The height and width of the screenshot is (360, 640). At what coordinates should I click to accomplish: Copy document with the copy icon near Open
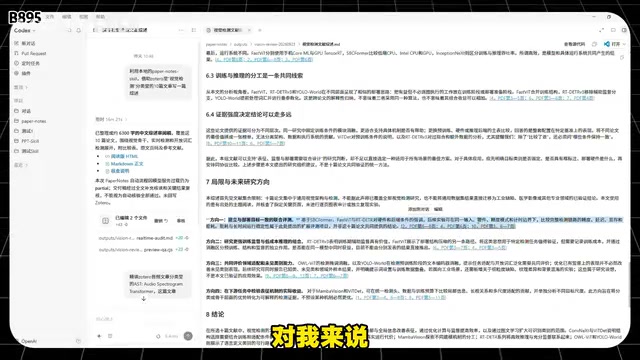click(594, 44)
